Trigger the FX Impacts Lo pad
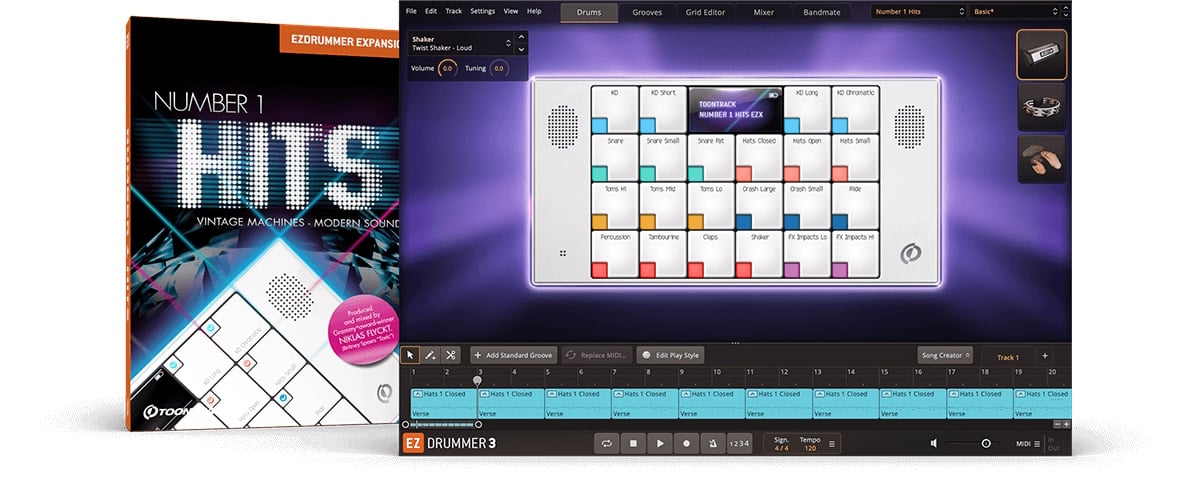This screenshot has height=488, width=1200. pos(807,253)
